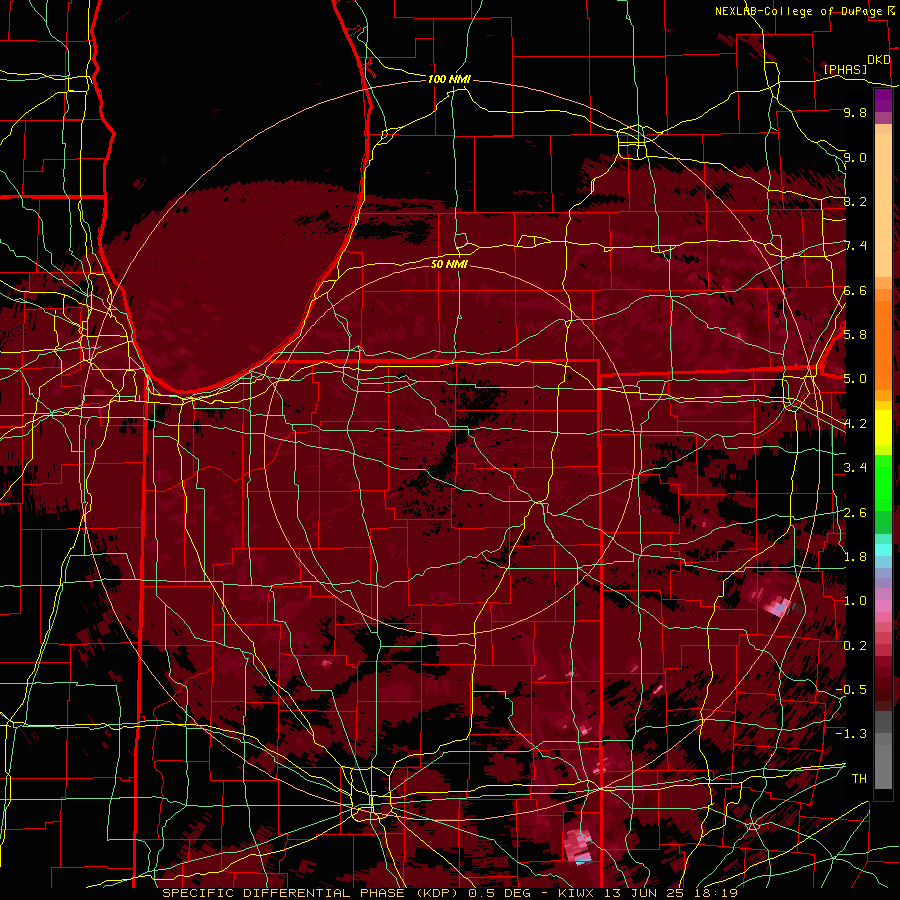Click the "TH" threshold label on scale

tap(859, 778)
